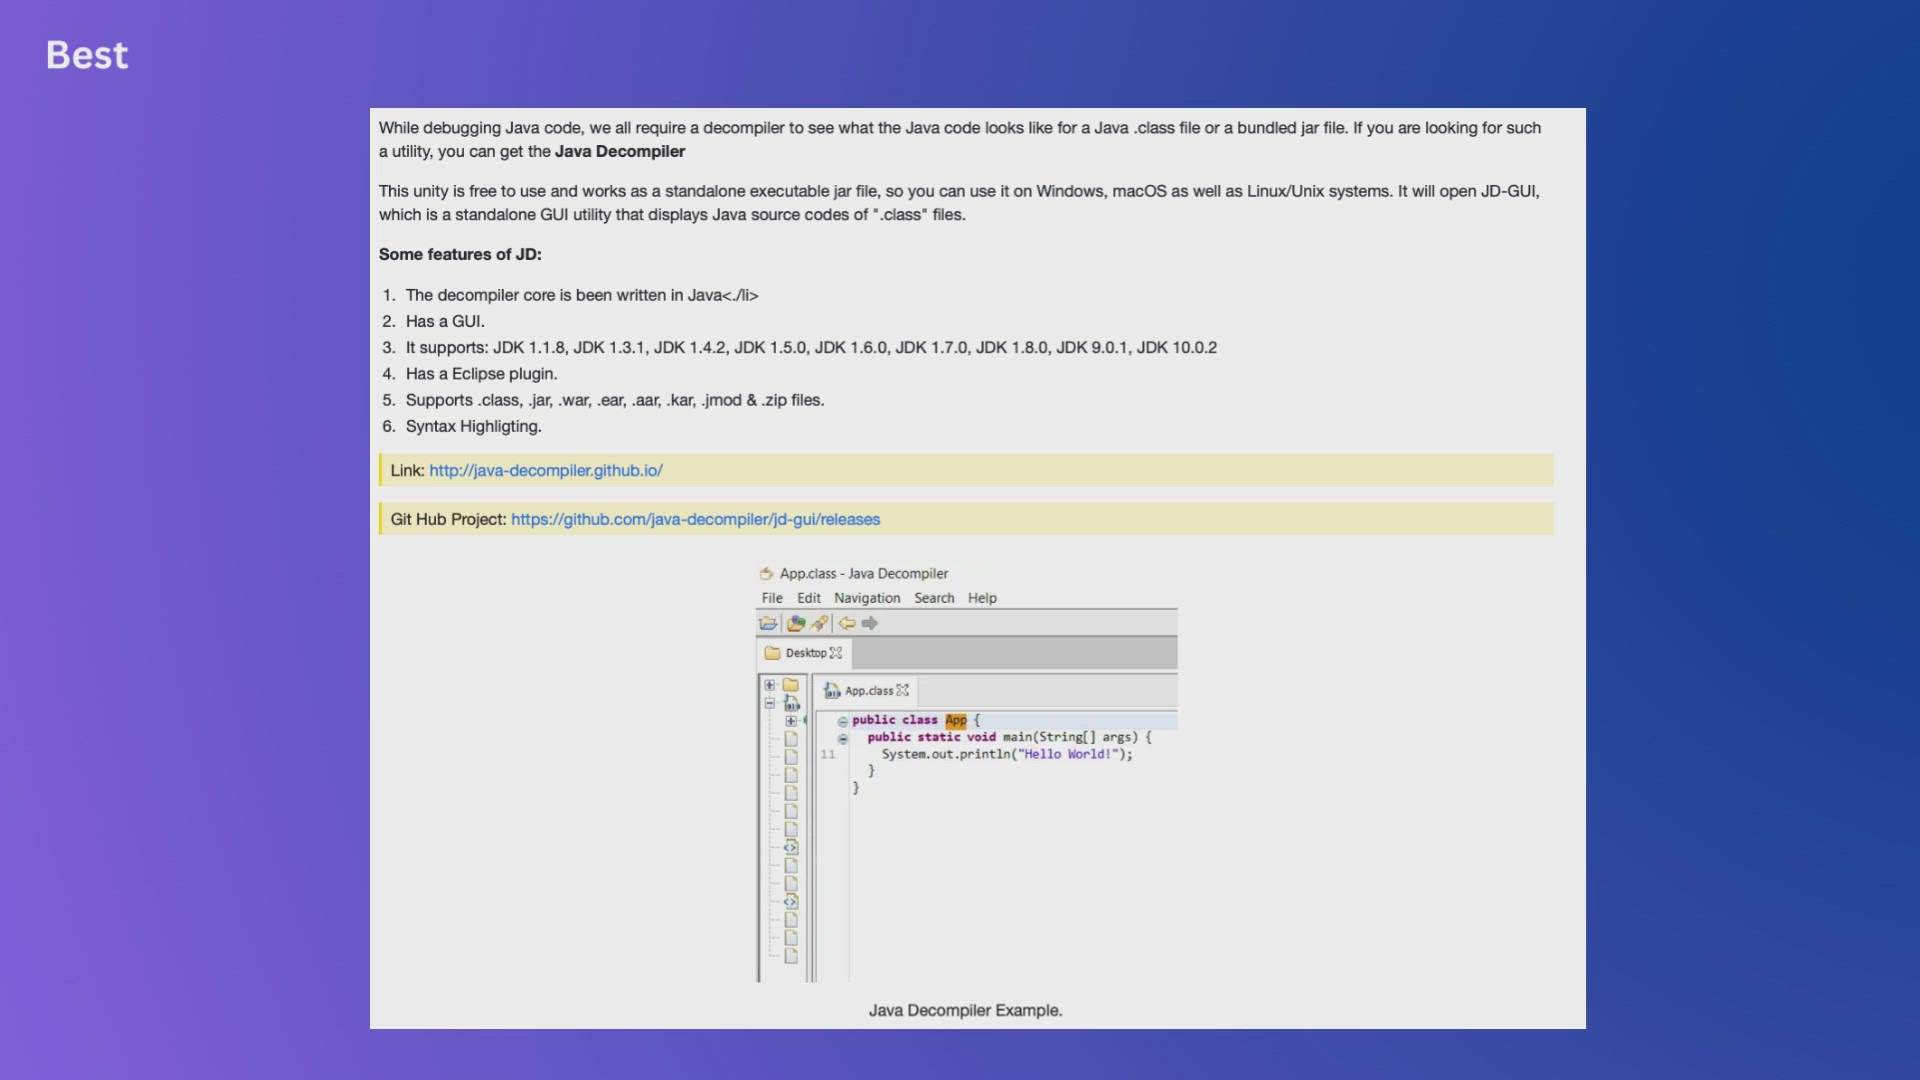Click the Java Decompiler title bar app icon
The width and height of the screenshot is (1920, 1080).
(x=766, y=574)
